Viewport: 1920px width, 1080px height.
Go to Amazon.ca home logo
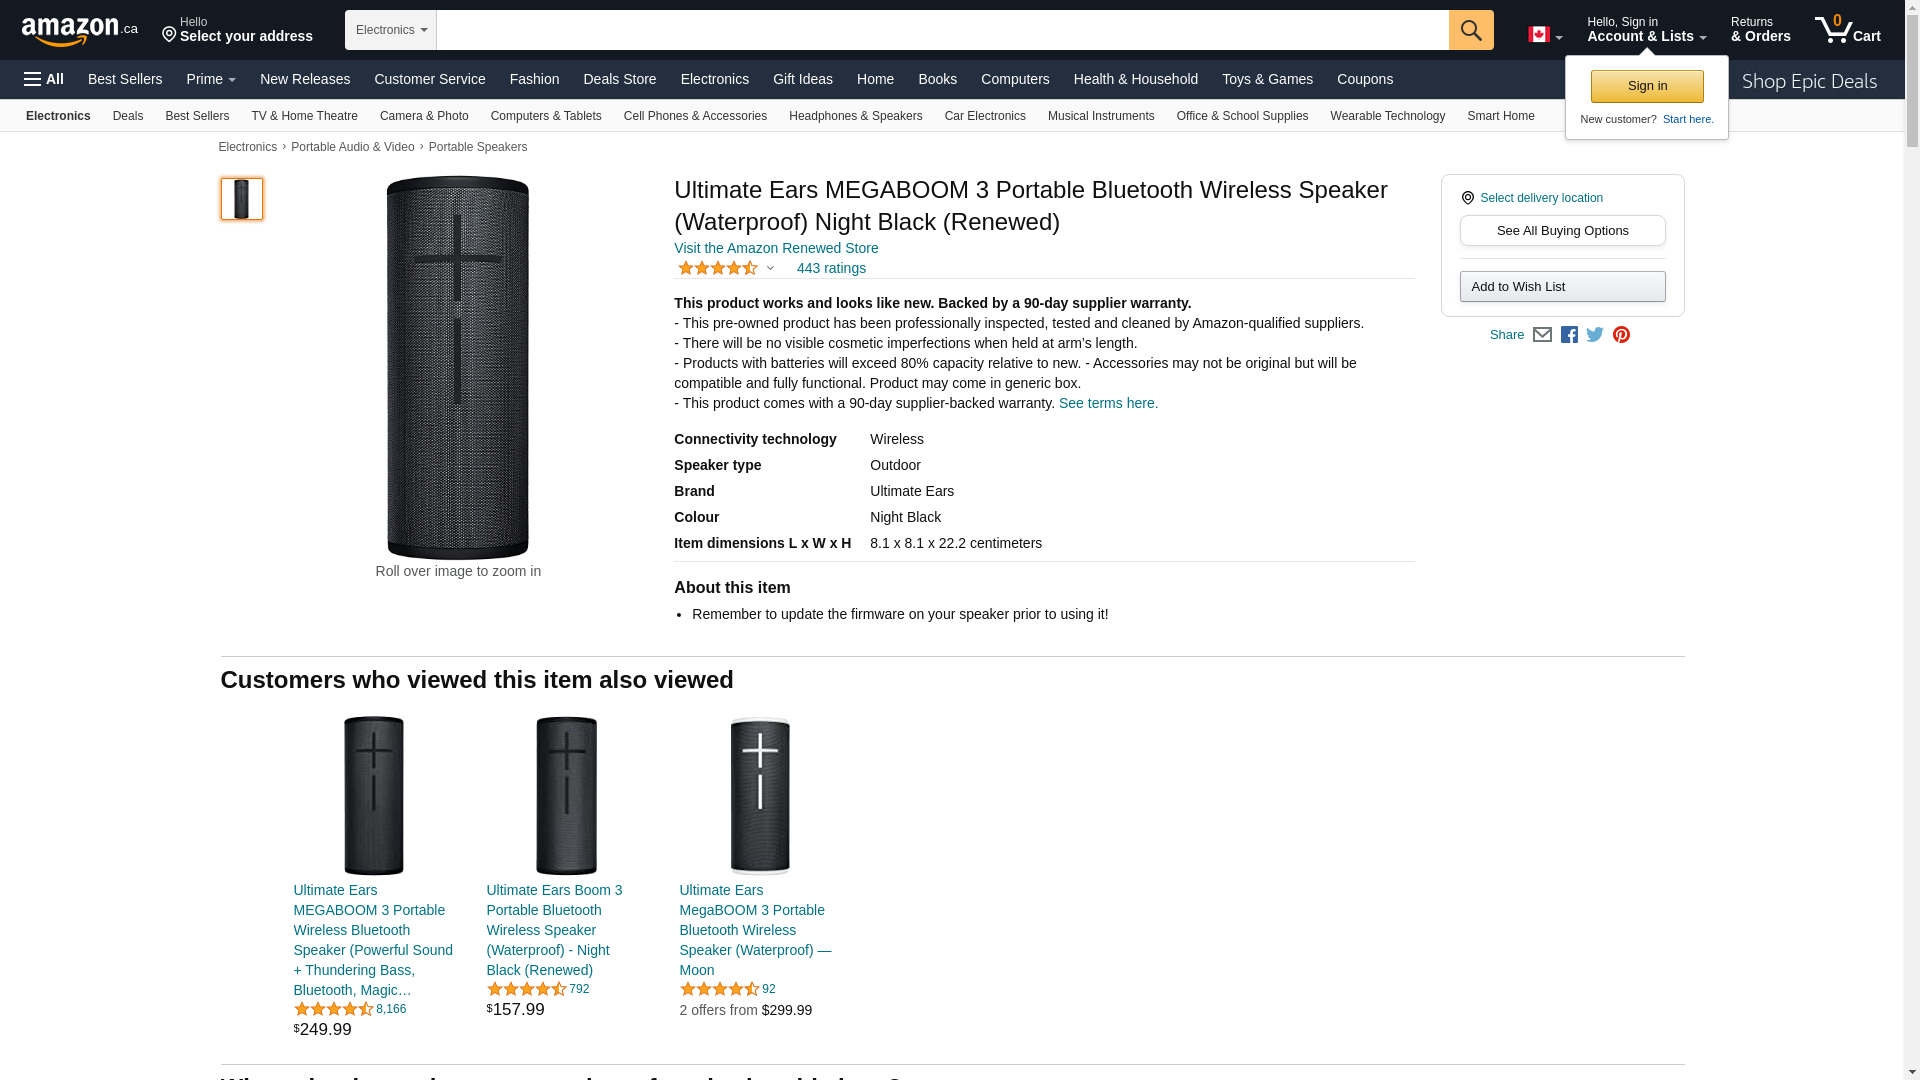tap(79, 31)
